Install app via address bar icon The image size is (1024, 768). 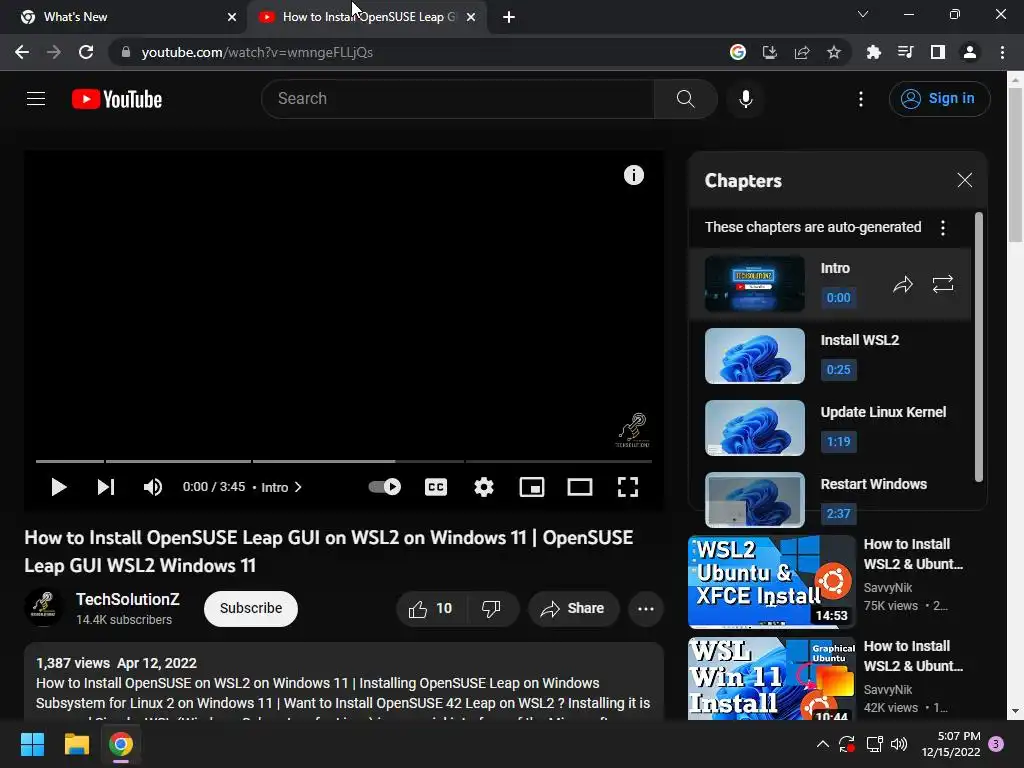(x=769, y=52)
